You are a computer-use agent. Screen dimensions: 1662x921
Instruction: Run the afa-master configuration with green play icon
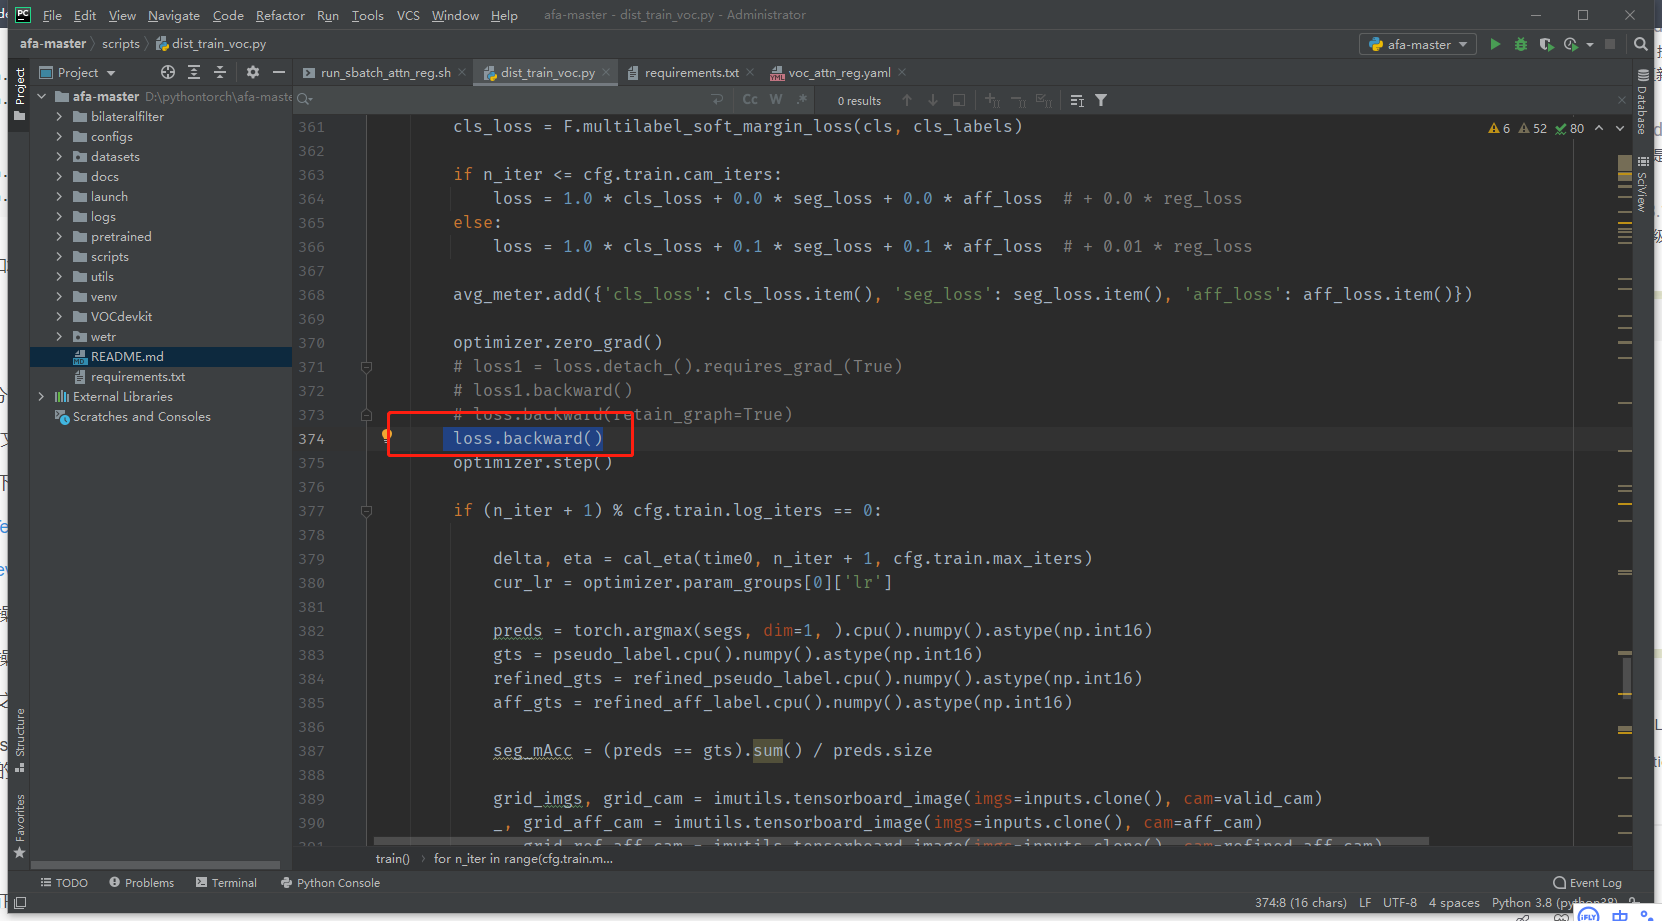(x=1495, y=44)
